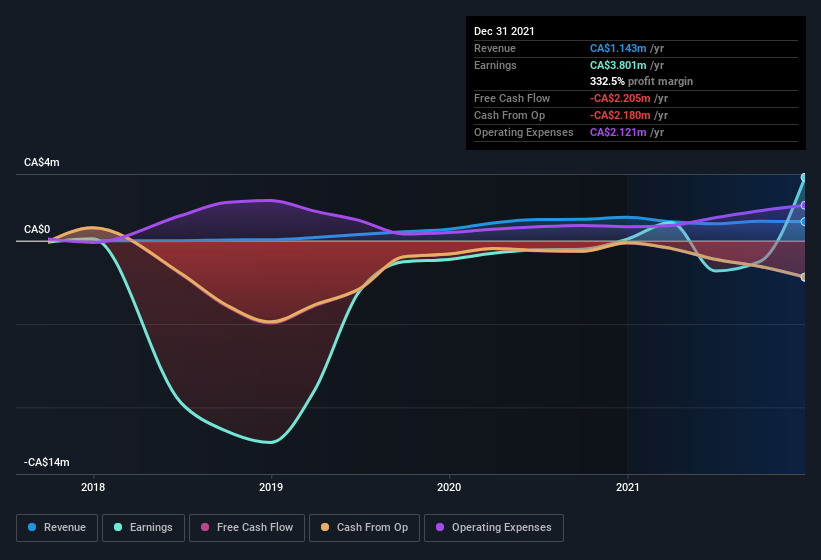Click the orange Cash From Op end point
Image resolution: width=821 pixels, height=560 pixels.
[x=803, y=277]
